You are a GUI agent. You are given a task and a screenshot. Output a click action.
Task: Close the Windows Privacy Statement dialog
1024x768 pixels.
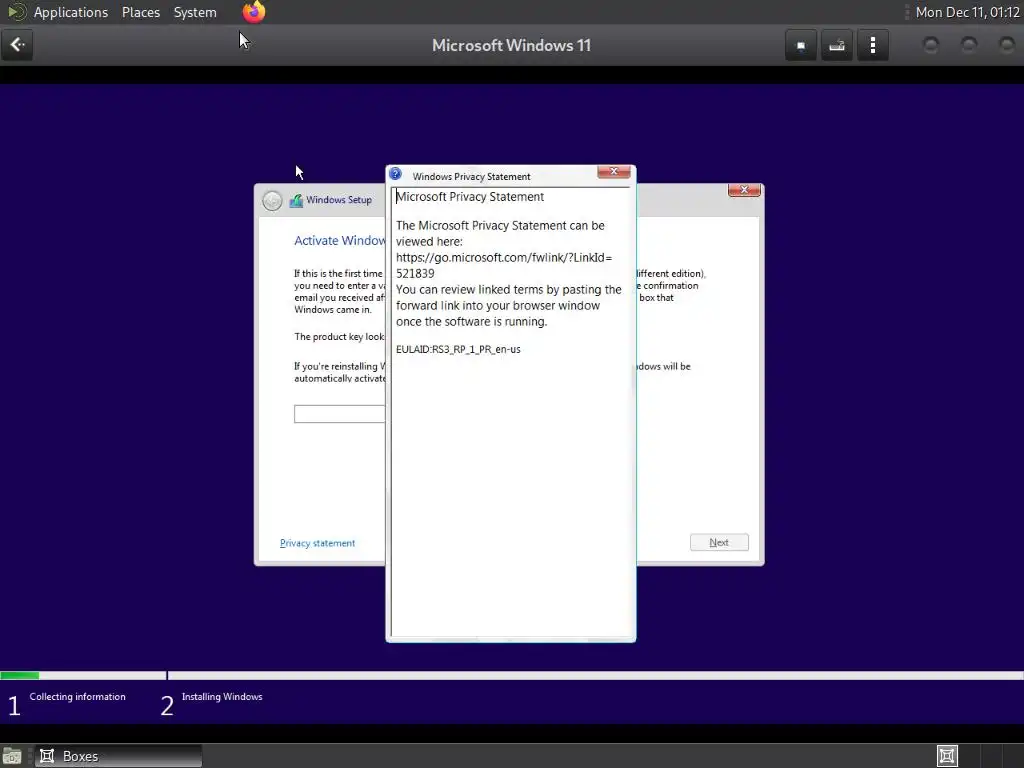614,171
